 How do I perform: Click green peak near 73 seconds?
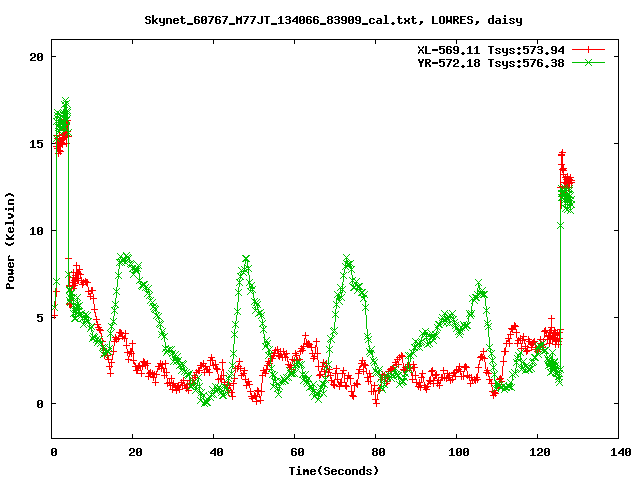(x=347, y=258)
